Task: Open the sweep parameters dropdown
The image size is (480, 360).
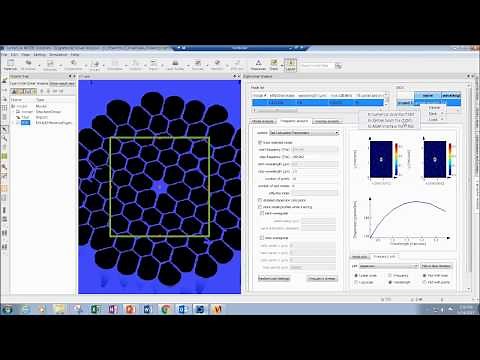Action: (x=304, y=133)
